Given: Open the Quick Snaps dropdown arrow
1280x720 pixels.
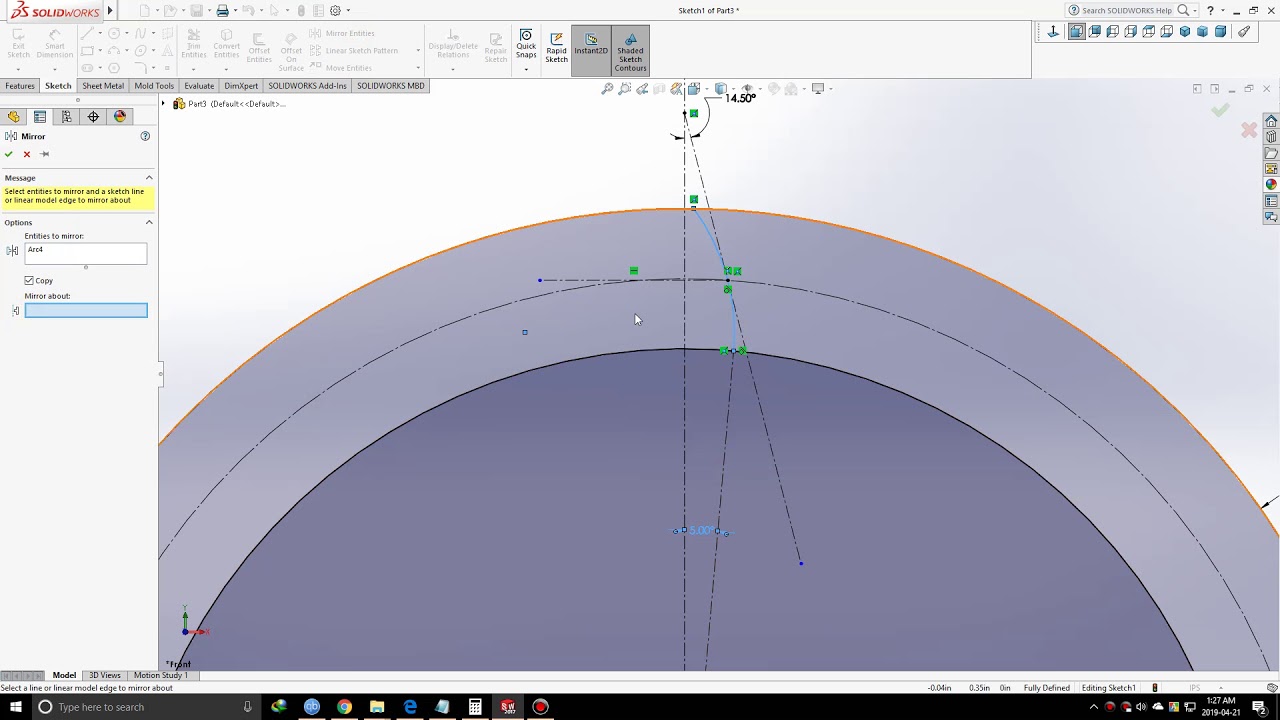Looking at the screenshot, I should click(x=526, y=68).
